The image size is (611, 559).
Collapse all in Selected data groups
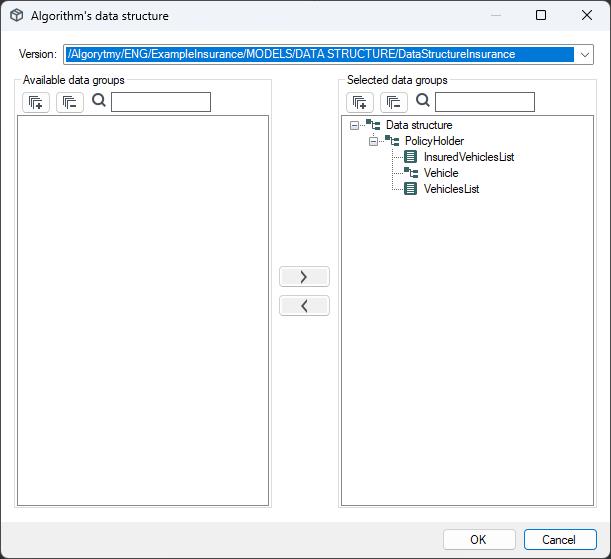(x=394, y=102)
